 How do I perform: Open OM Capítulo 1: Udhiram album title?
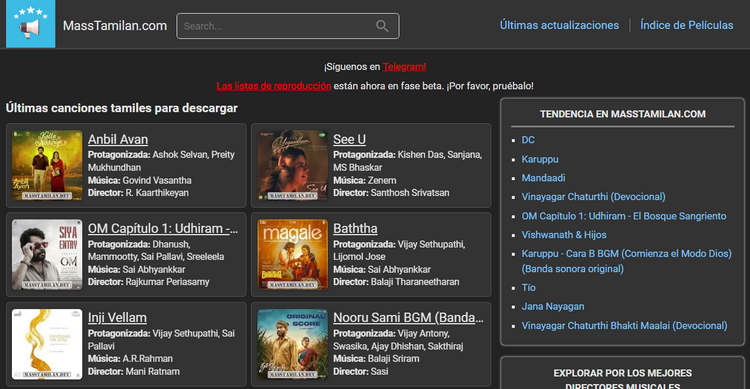[163, 228]
